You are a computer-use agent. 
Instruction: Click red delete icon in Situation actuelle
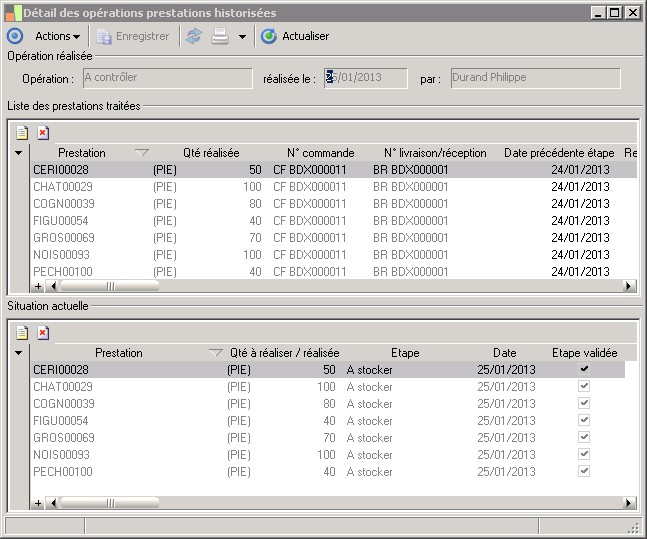[42, 332]
